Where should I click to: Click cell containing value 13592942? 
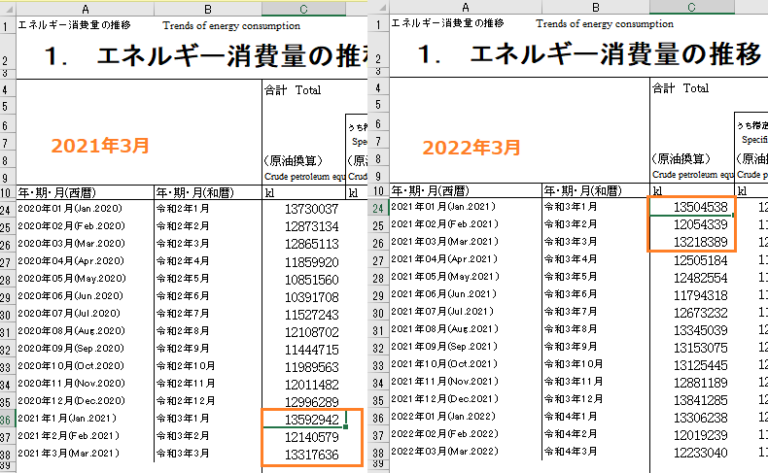[310, 419]
